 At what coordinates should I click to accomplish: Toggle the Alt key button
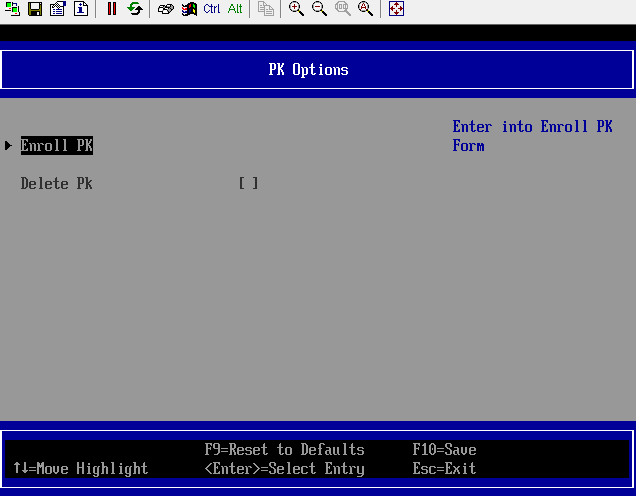pyautogui.click(x=235, y=9)
